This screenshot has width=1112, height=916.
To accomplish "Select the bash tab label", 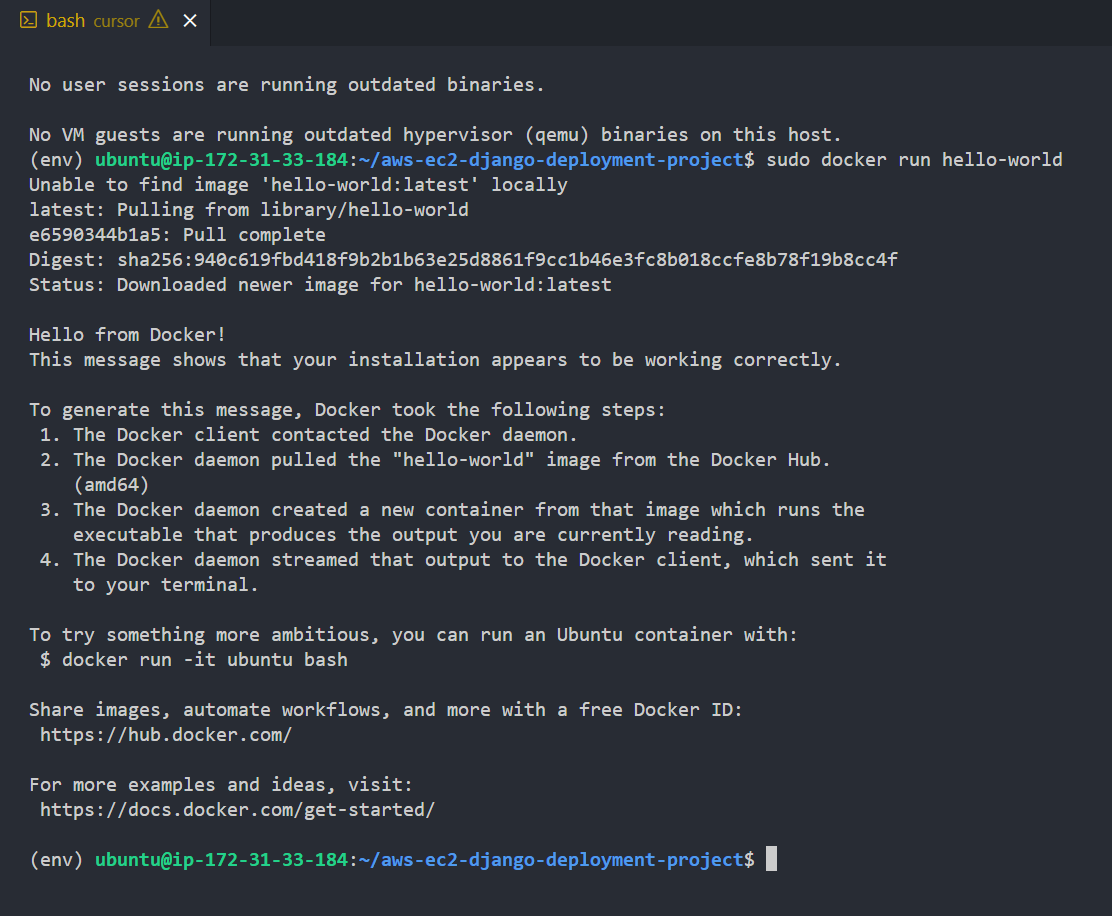I will [65, 20].
